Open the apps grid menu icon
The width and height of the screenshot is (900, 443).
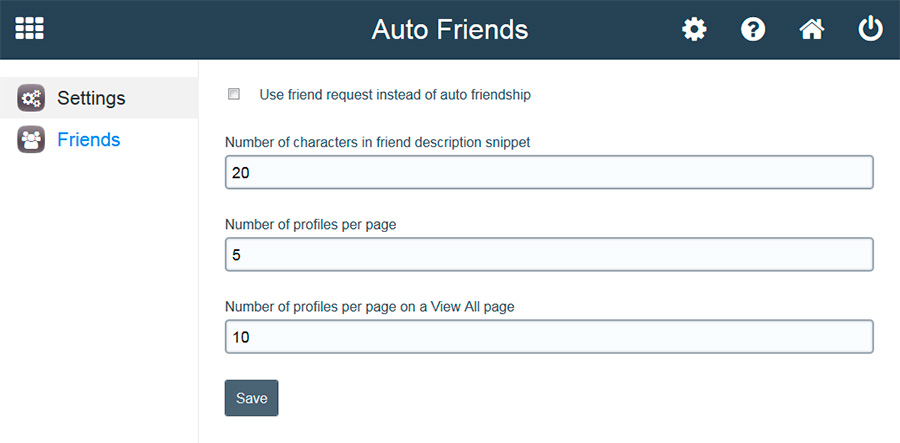coord(29,29)
